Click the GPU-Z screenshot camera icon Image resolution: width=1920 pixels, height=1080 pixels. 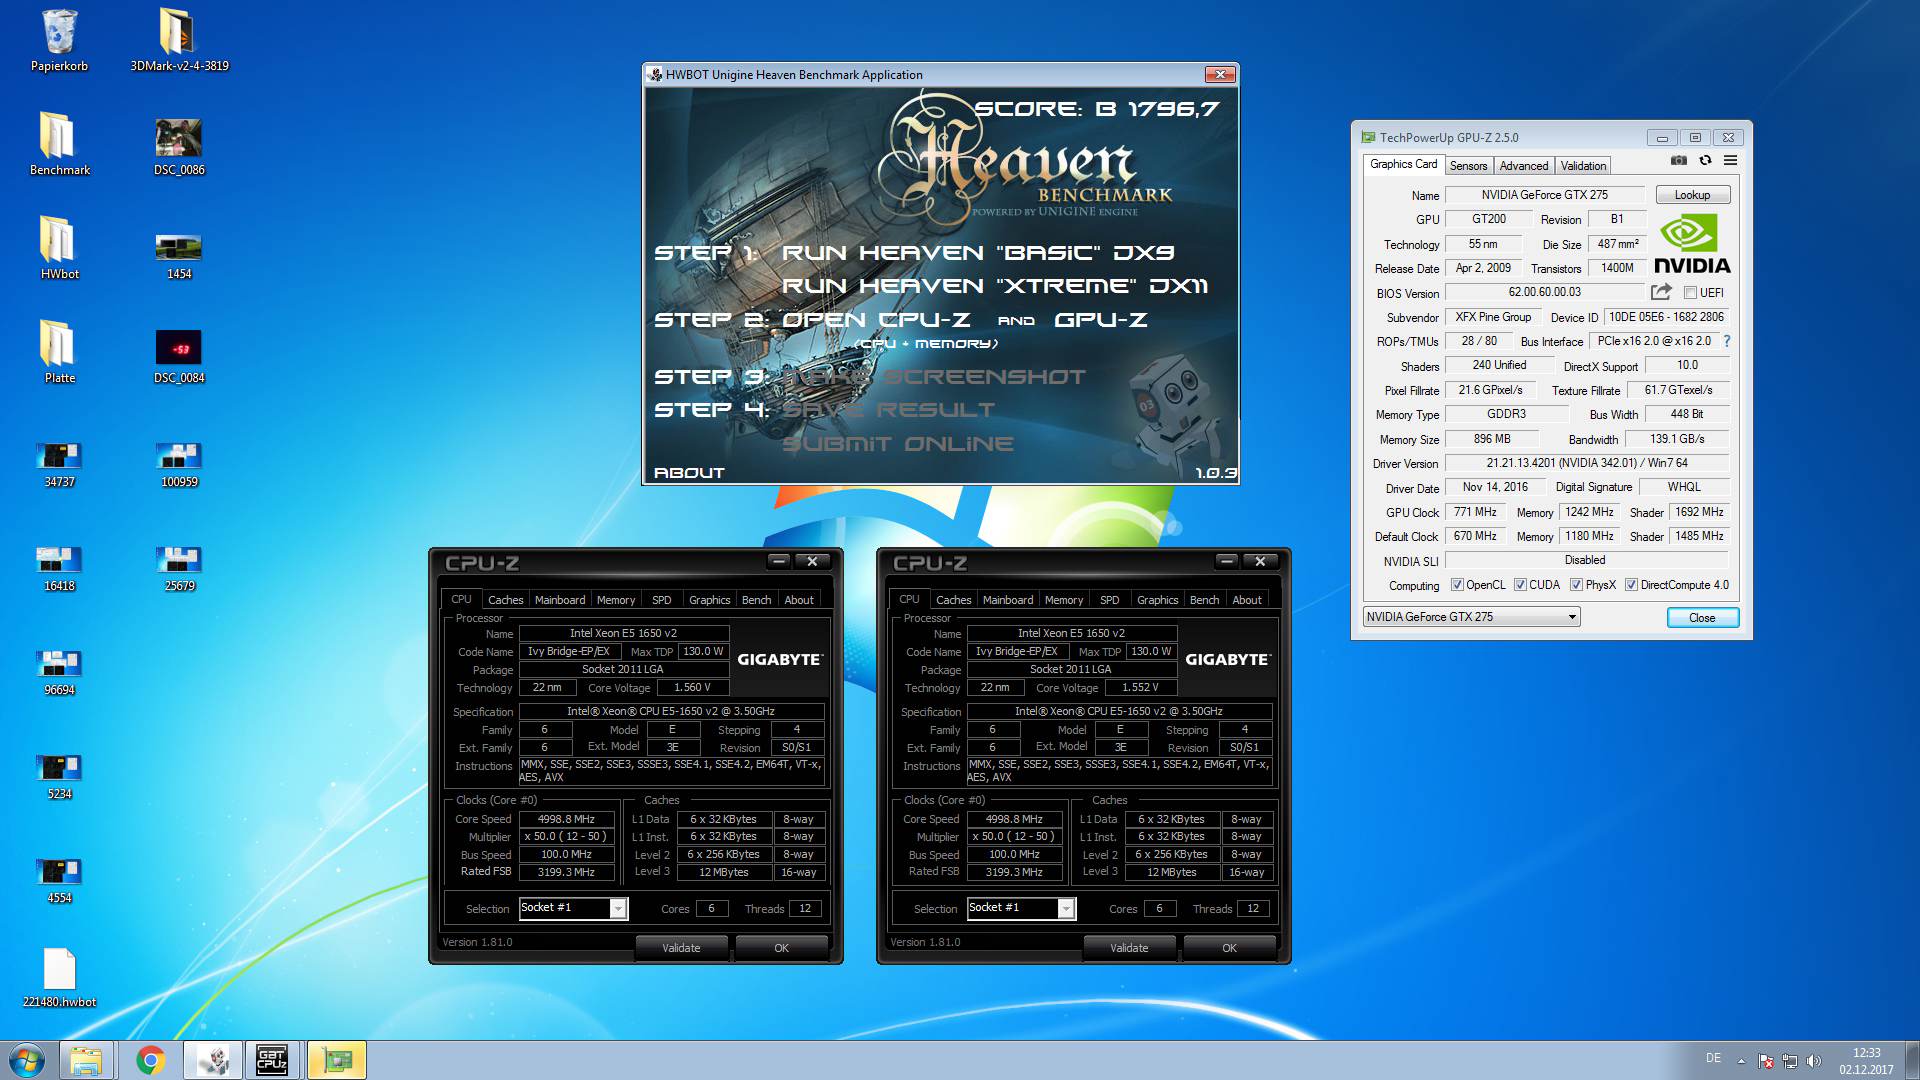(x=1679, y=160)
